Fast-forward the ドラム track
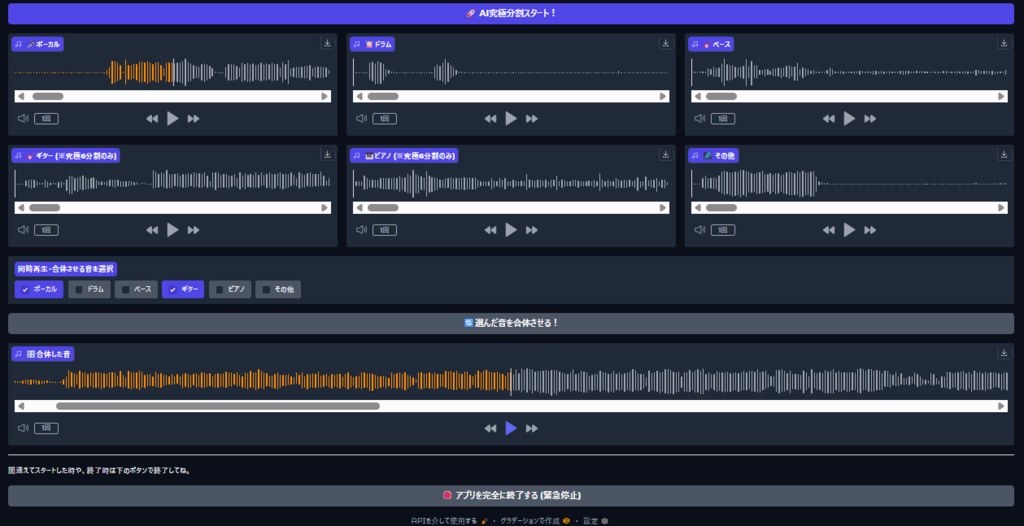Screen dimensions: 1024x526 (532, 119)
